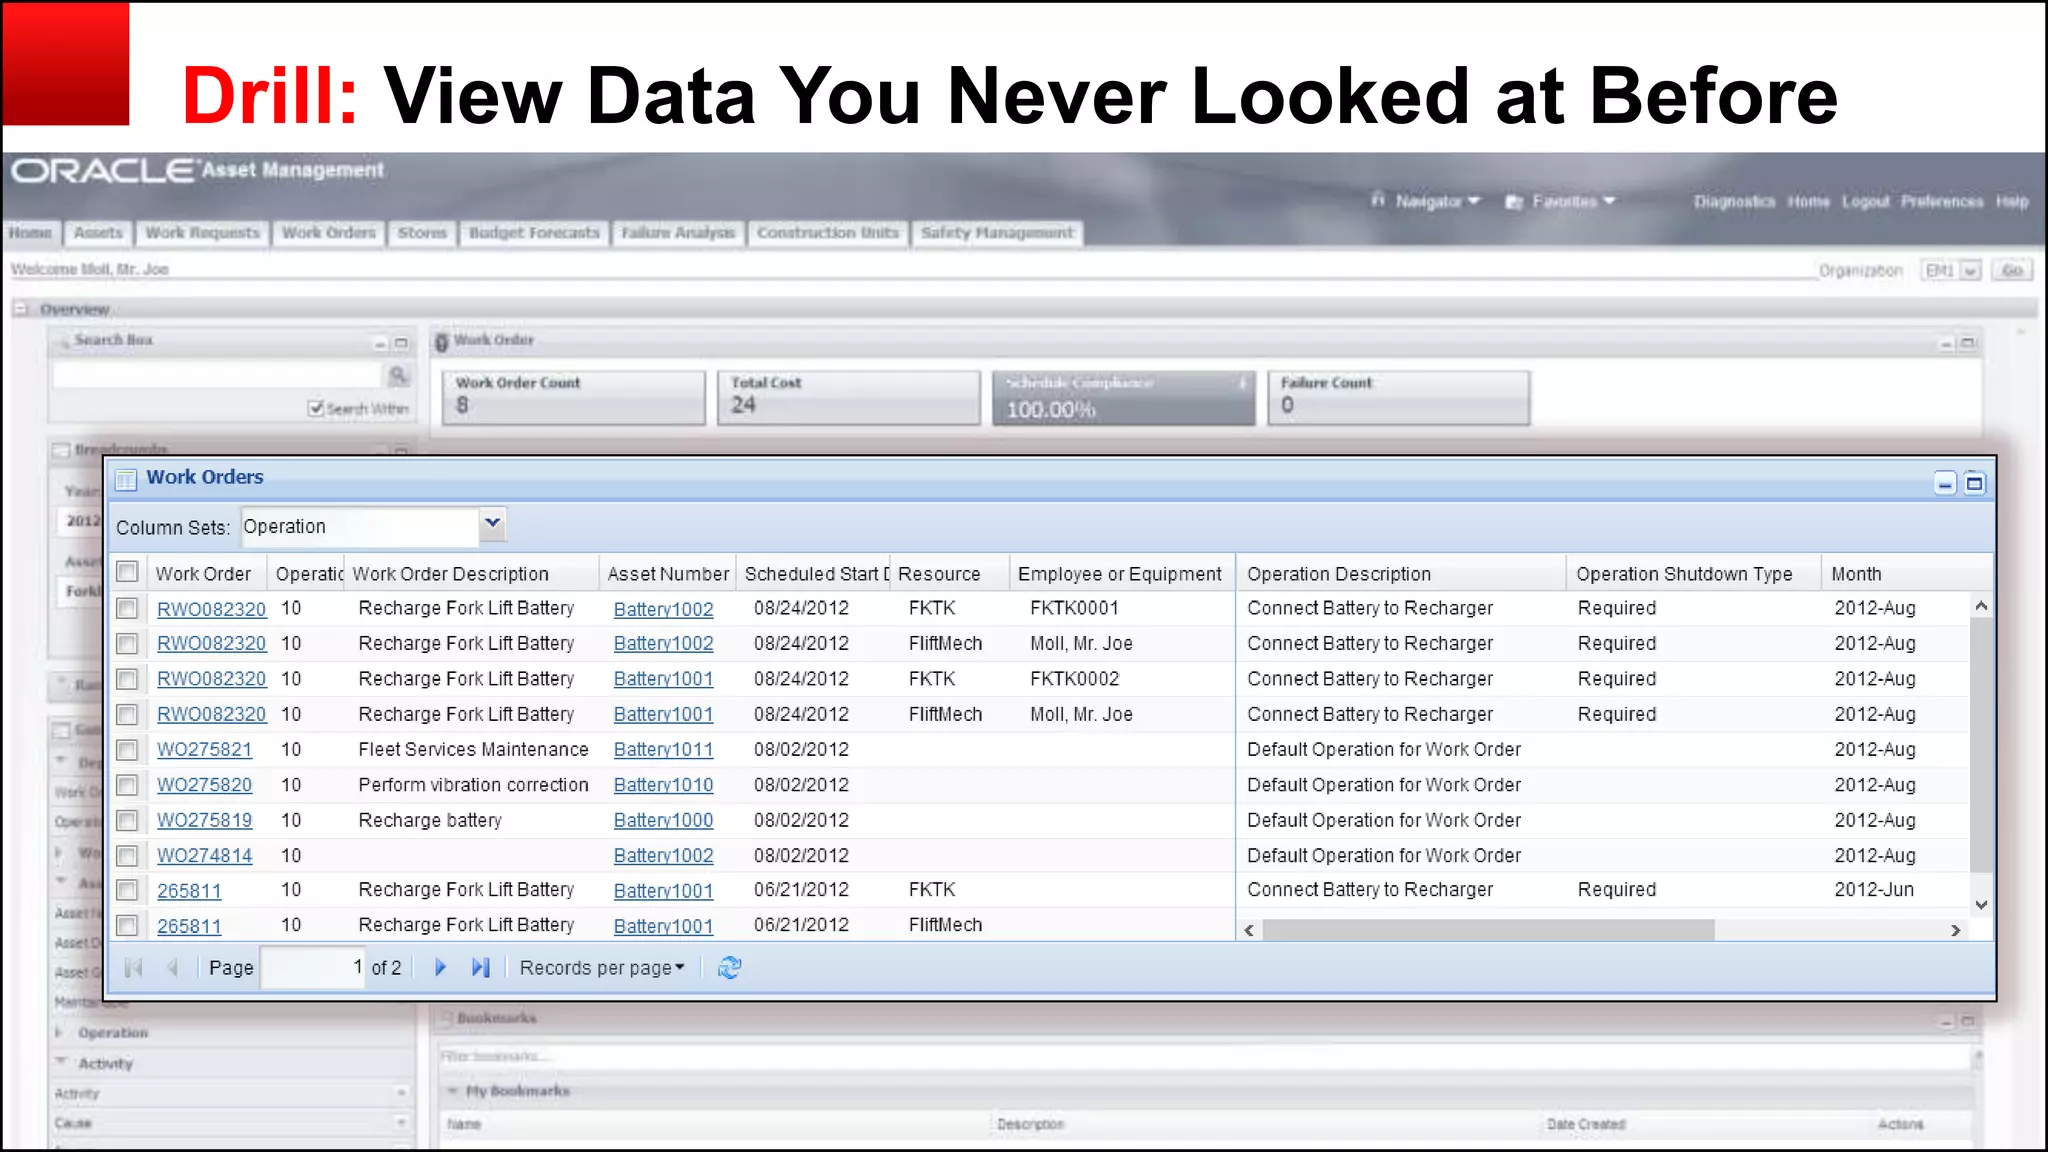Check row RWO082320 with resource FKTK0001

(x=127, y=608)
